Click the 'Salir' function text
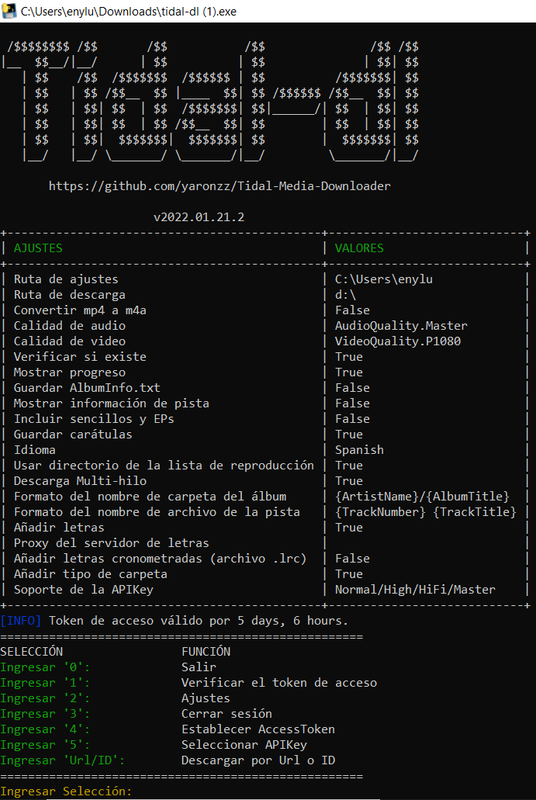 coord(199,667)
